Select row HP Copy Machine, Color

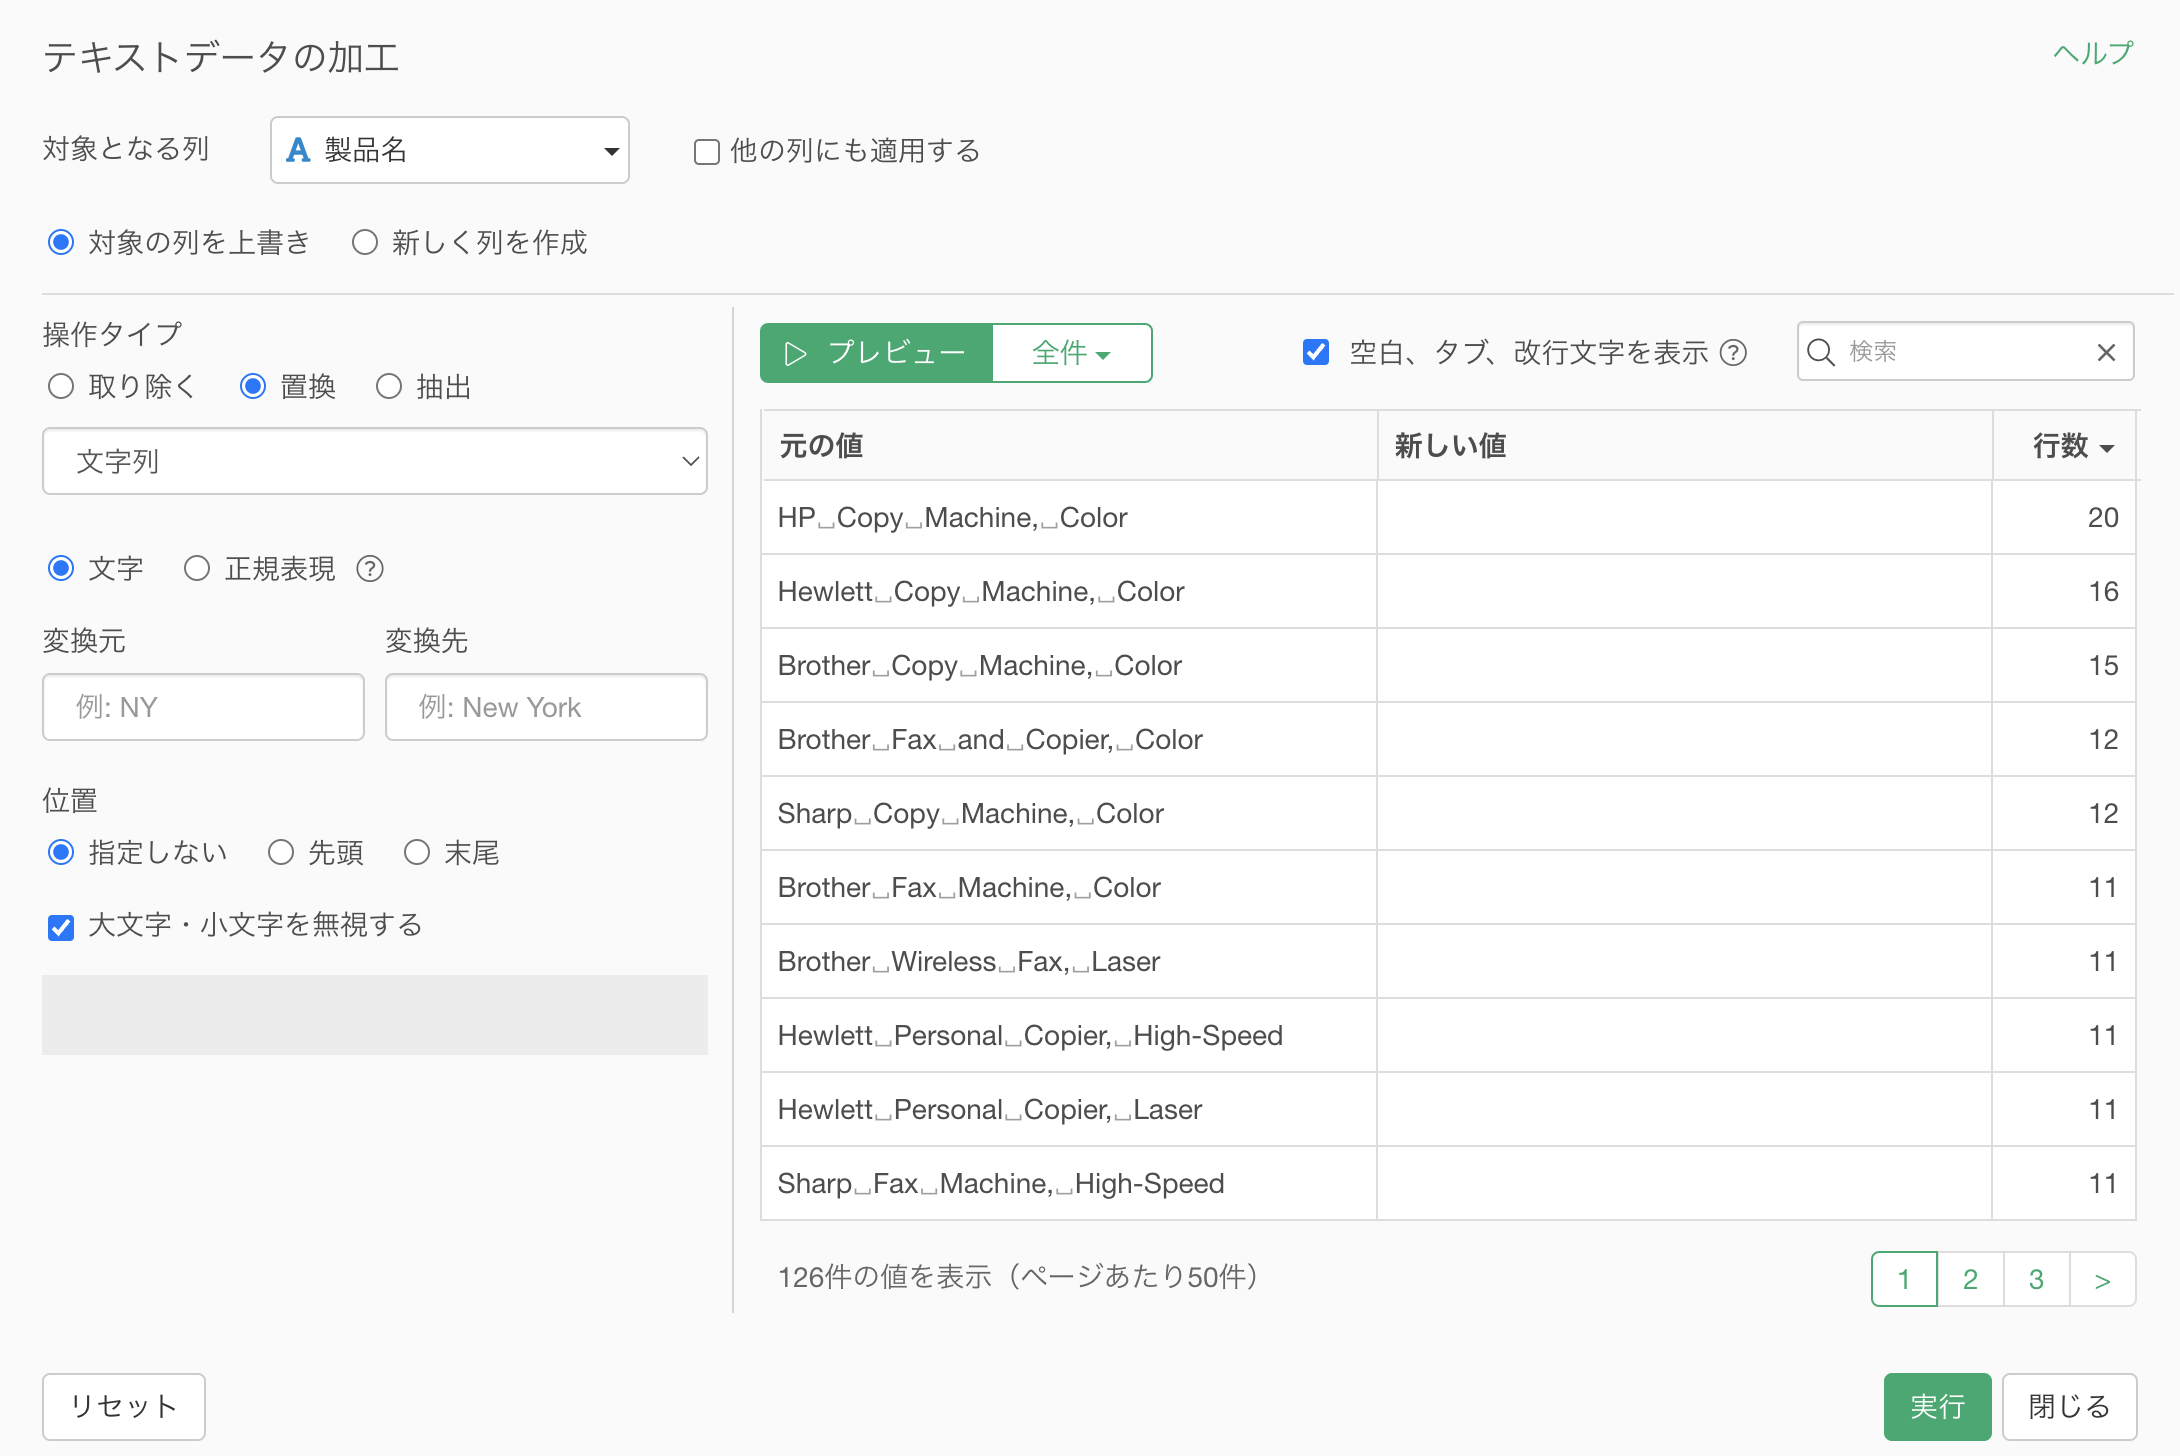[x=1448, y=517]
